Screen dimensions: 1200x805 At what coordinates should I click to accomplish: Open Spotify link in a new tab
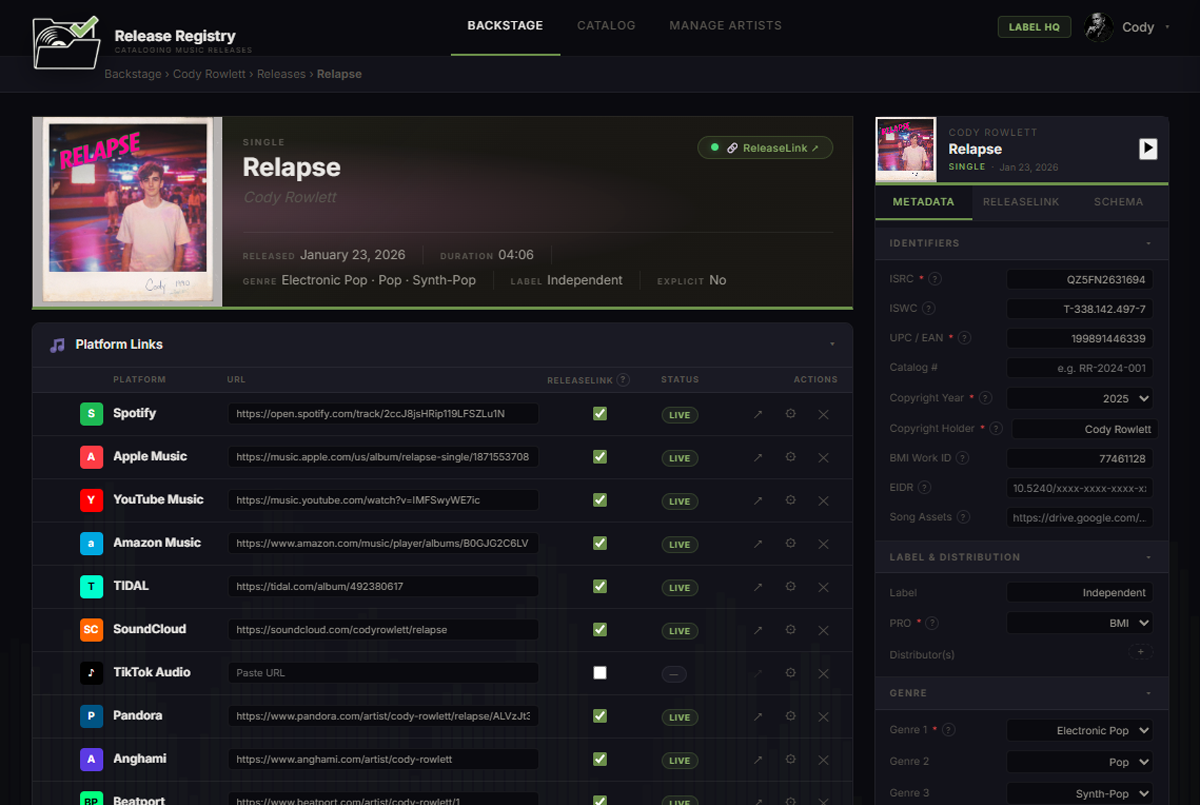pyautogui.click(x=757, y=414)
